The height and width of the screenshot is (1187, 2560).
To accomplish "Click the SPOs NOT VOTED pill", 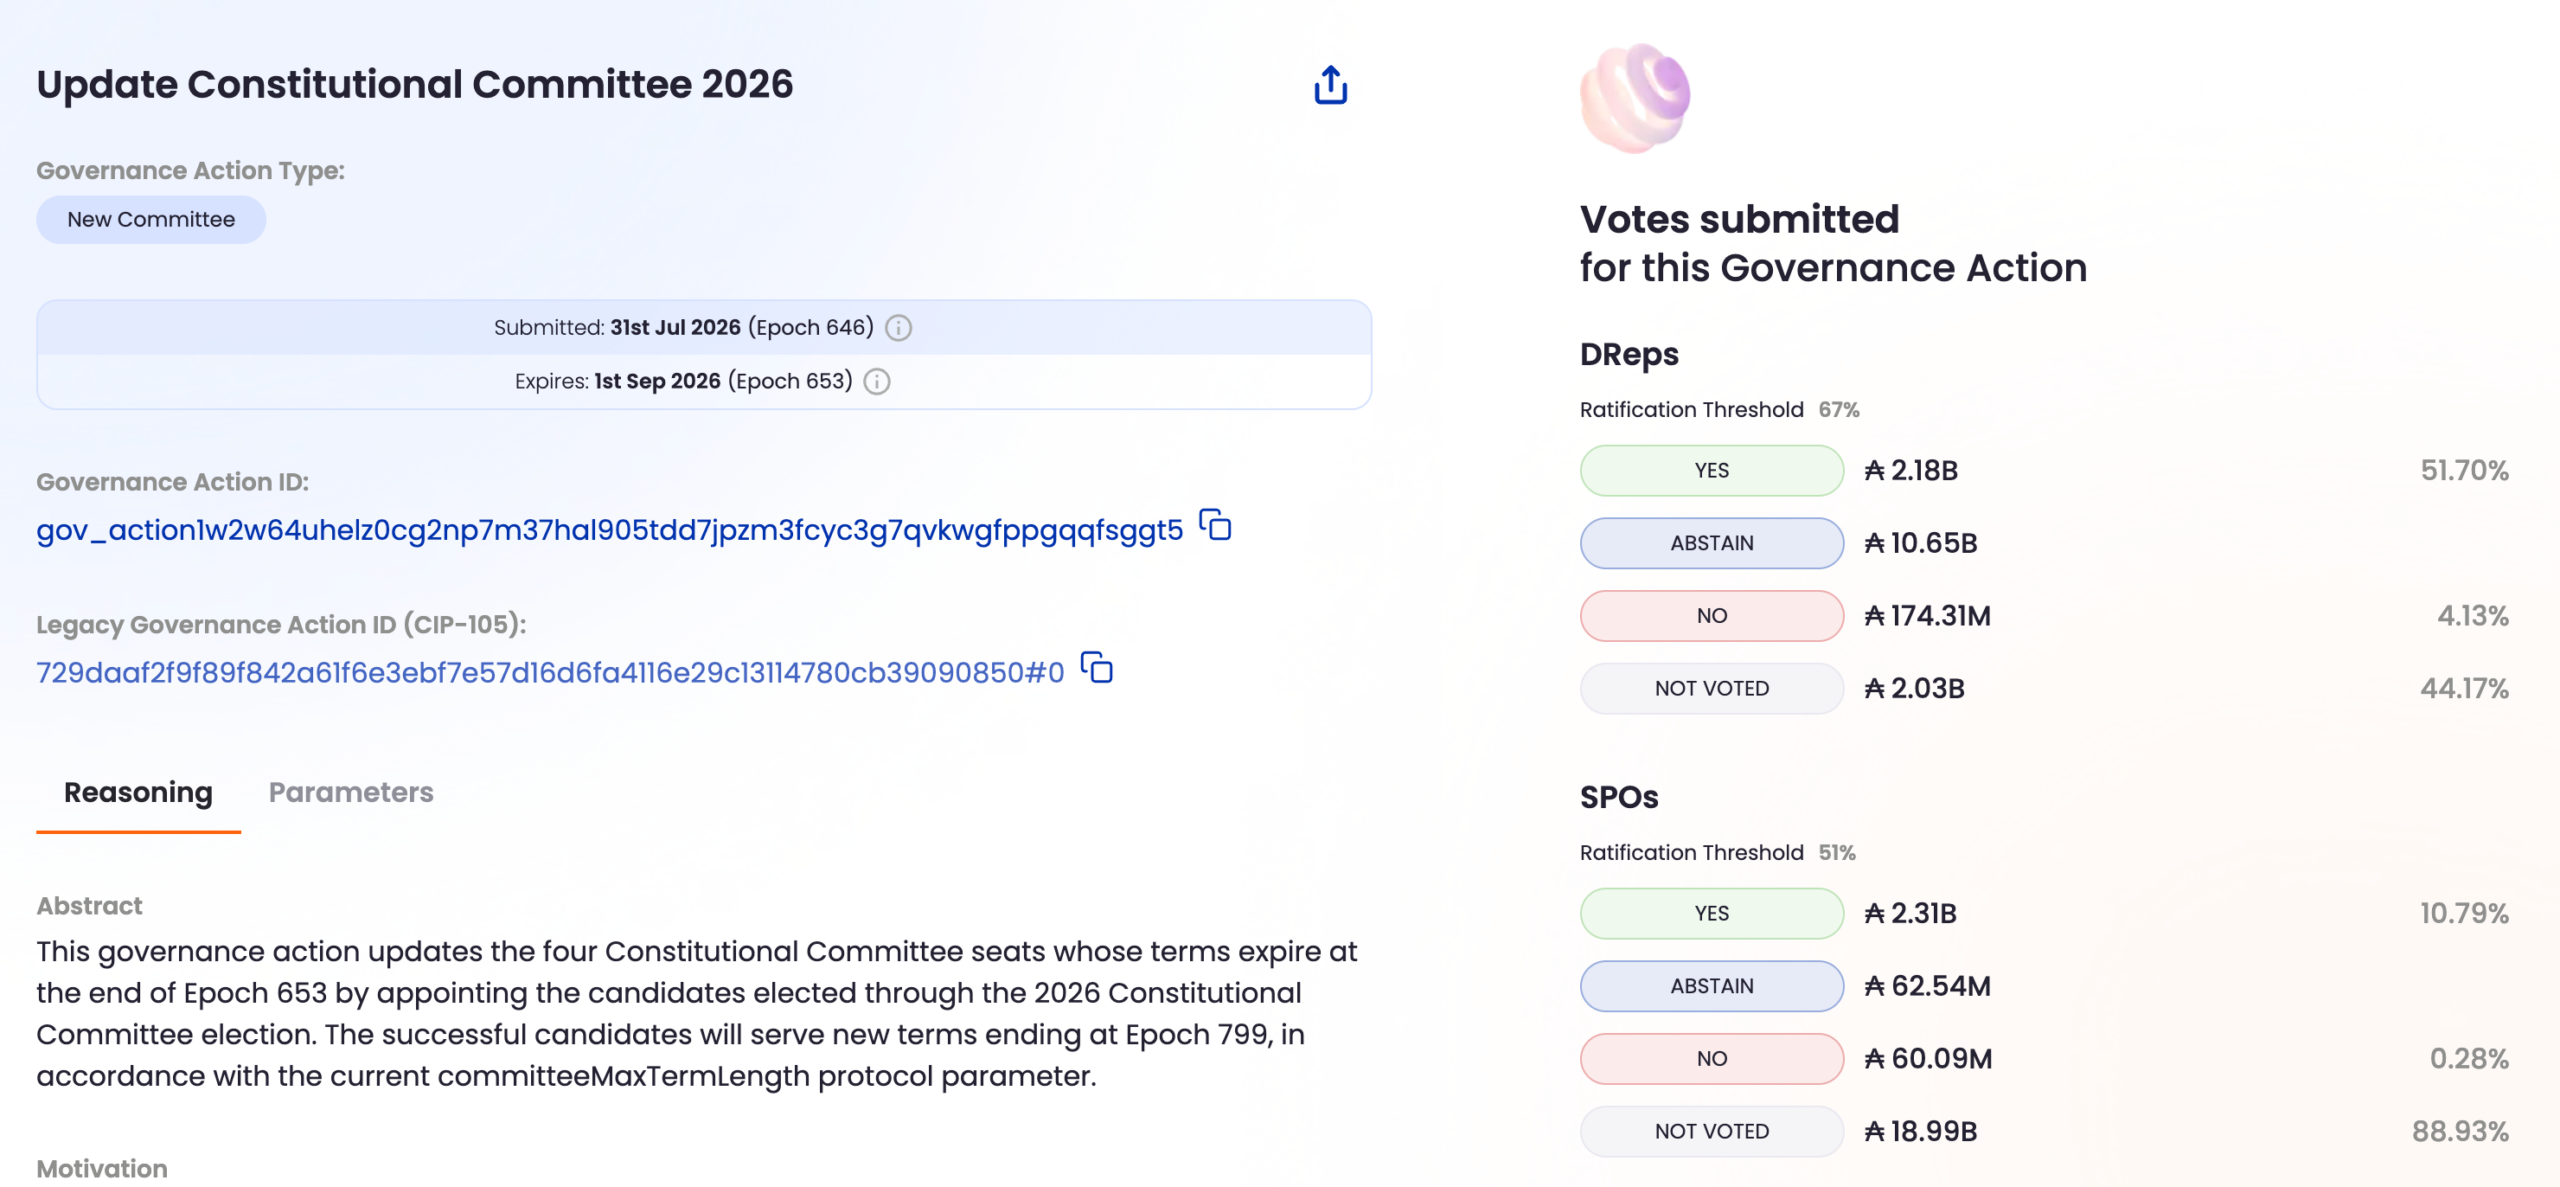I will click(1711, 1131).
